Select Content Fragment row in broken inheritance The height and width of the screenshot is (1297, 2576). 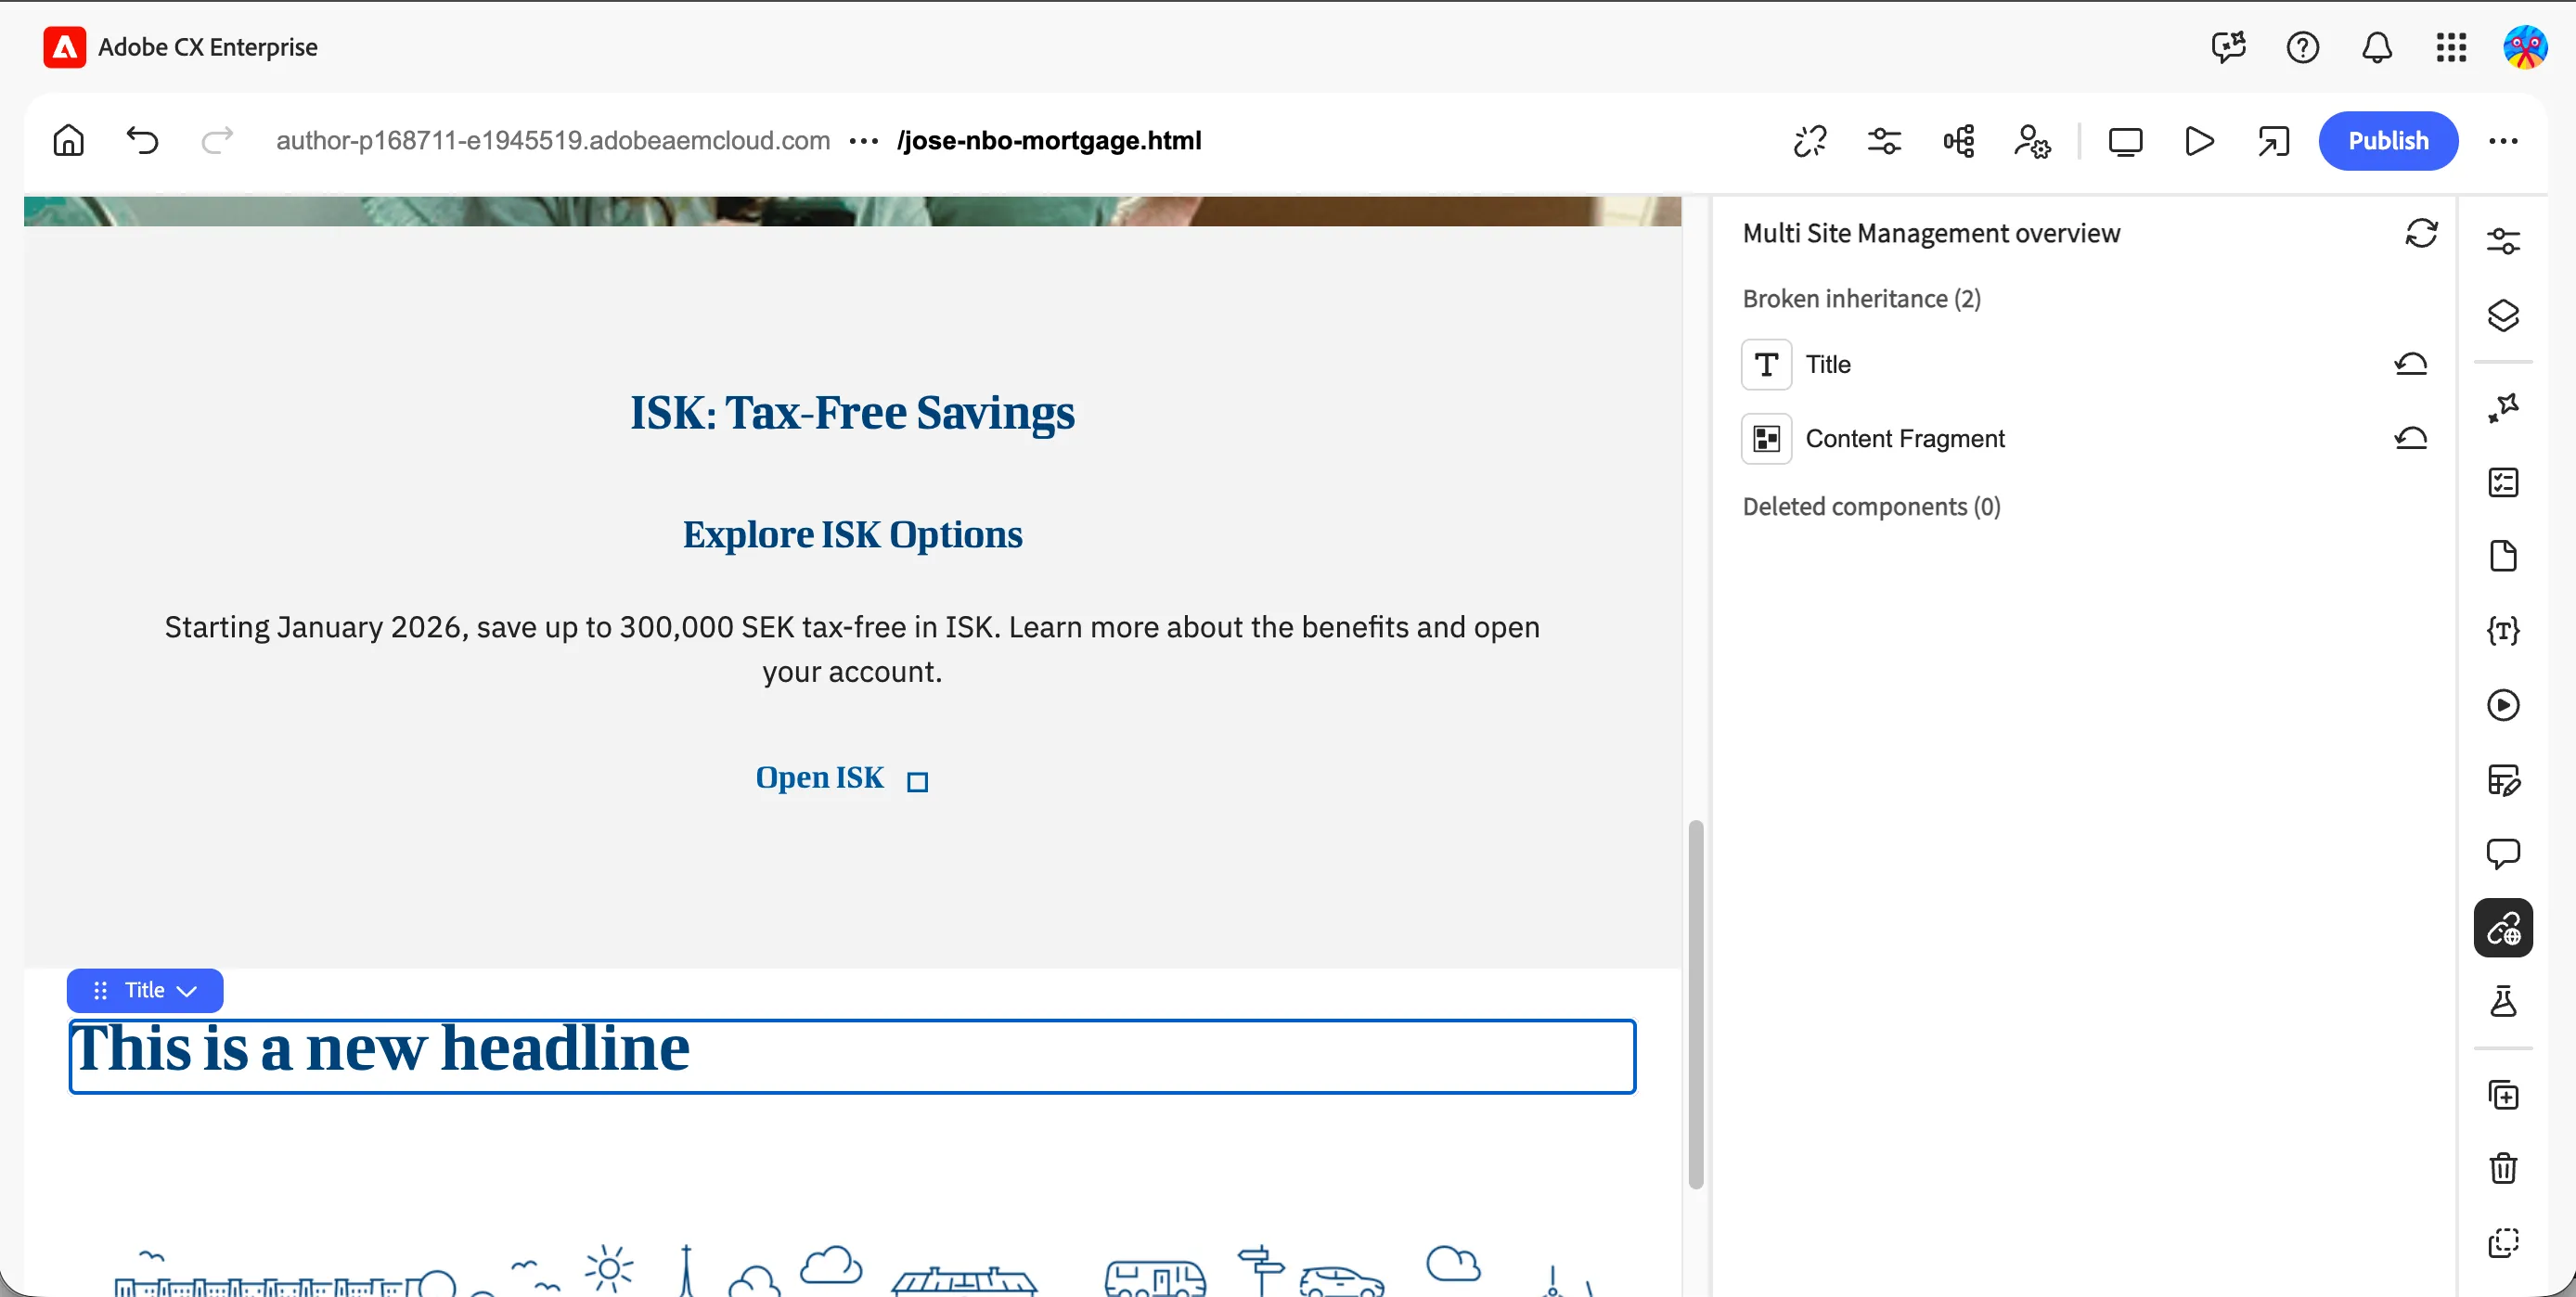[x=2084, y=438]
